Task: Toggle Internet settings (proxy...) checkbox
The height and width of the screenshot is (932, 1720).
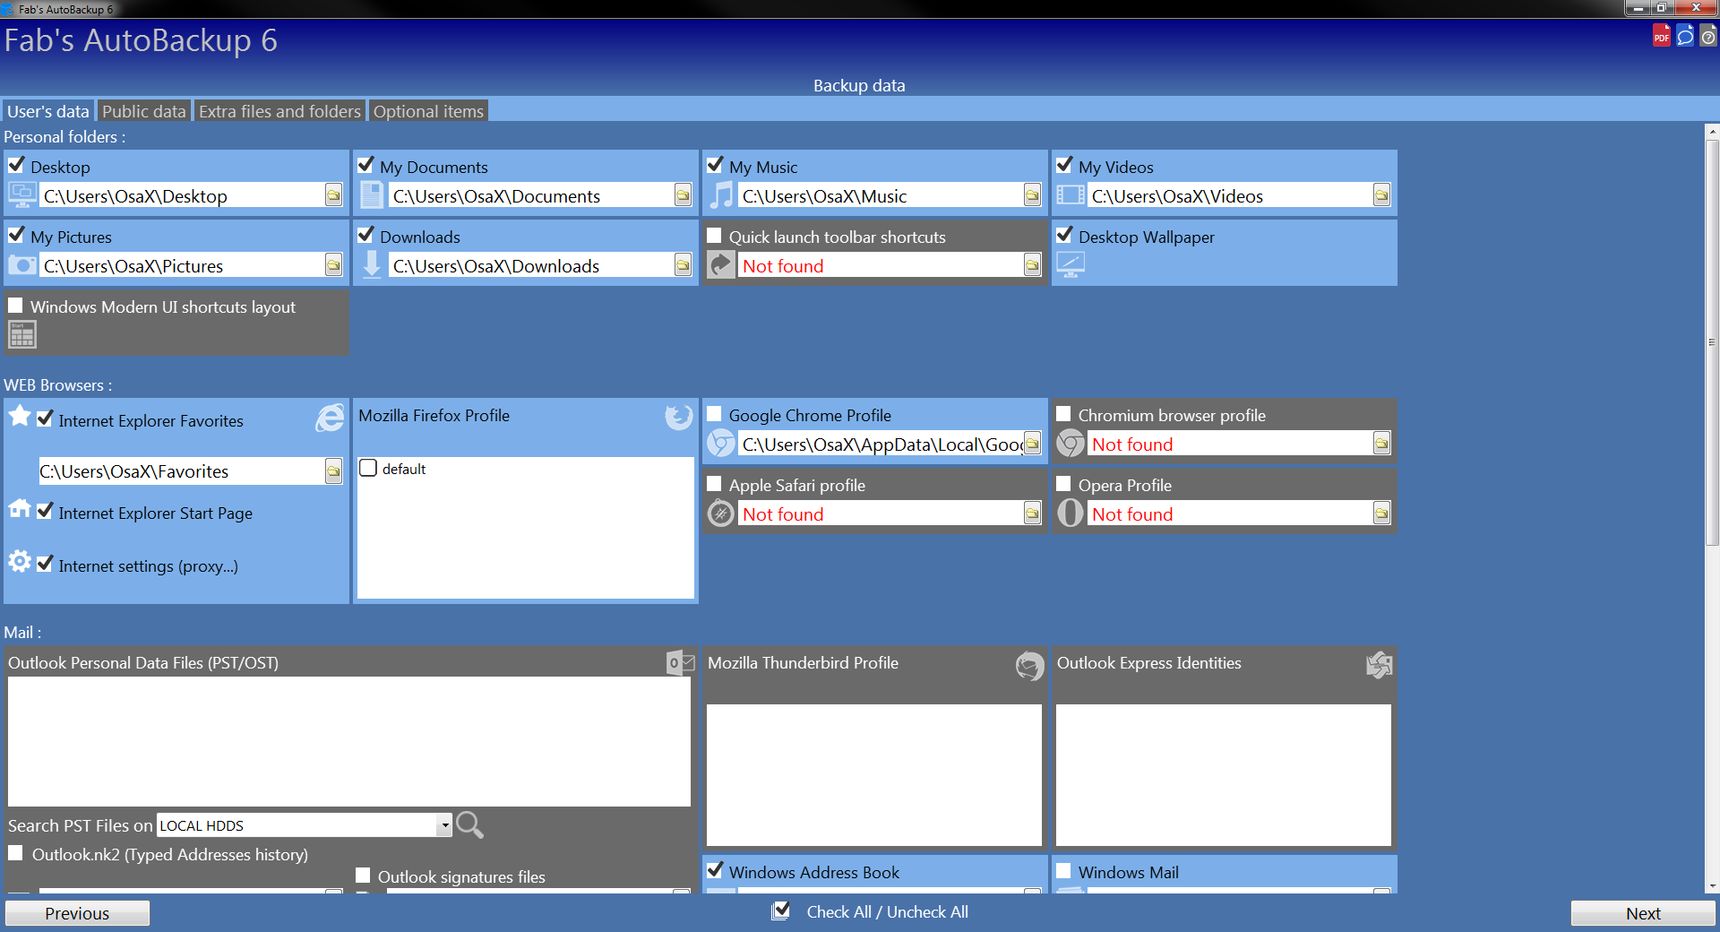Action: (44, 564)
